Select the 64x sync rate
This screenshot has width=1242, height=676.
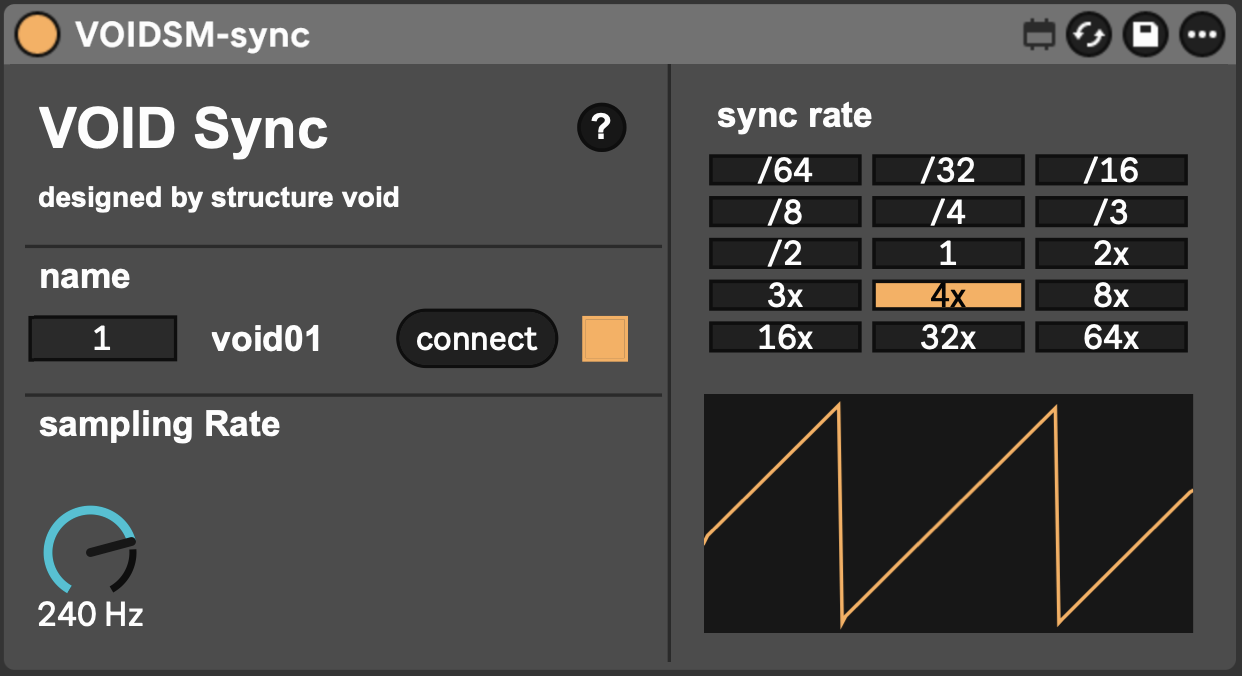click(1111, 336)
